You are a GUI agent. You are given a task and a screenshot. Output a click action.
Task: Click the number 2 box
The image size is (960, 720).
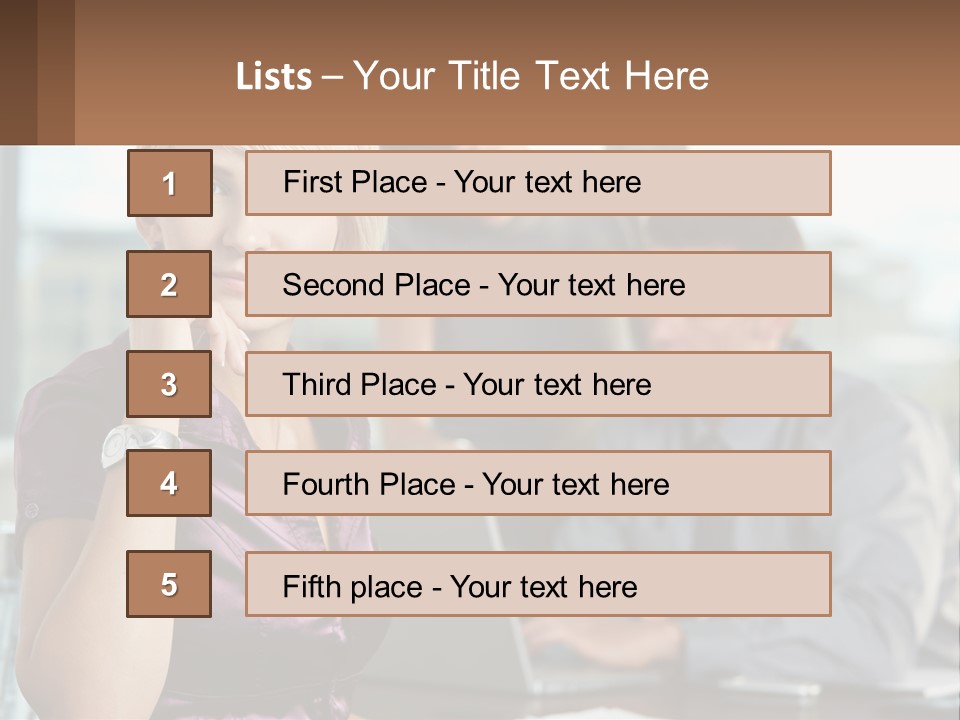pyautogui.click(x=169, y=284)
